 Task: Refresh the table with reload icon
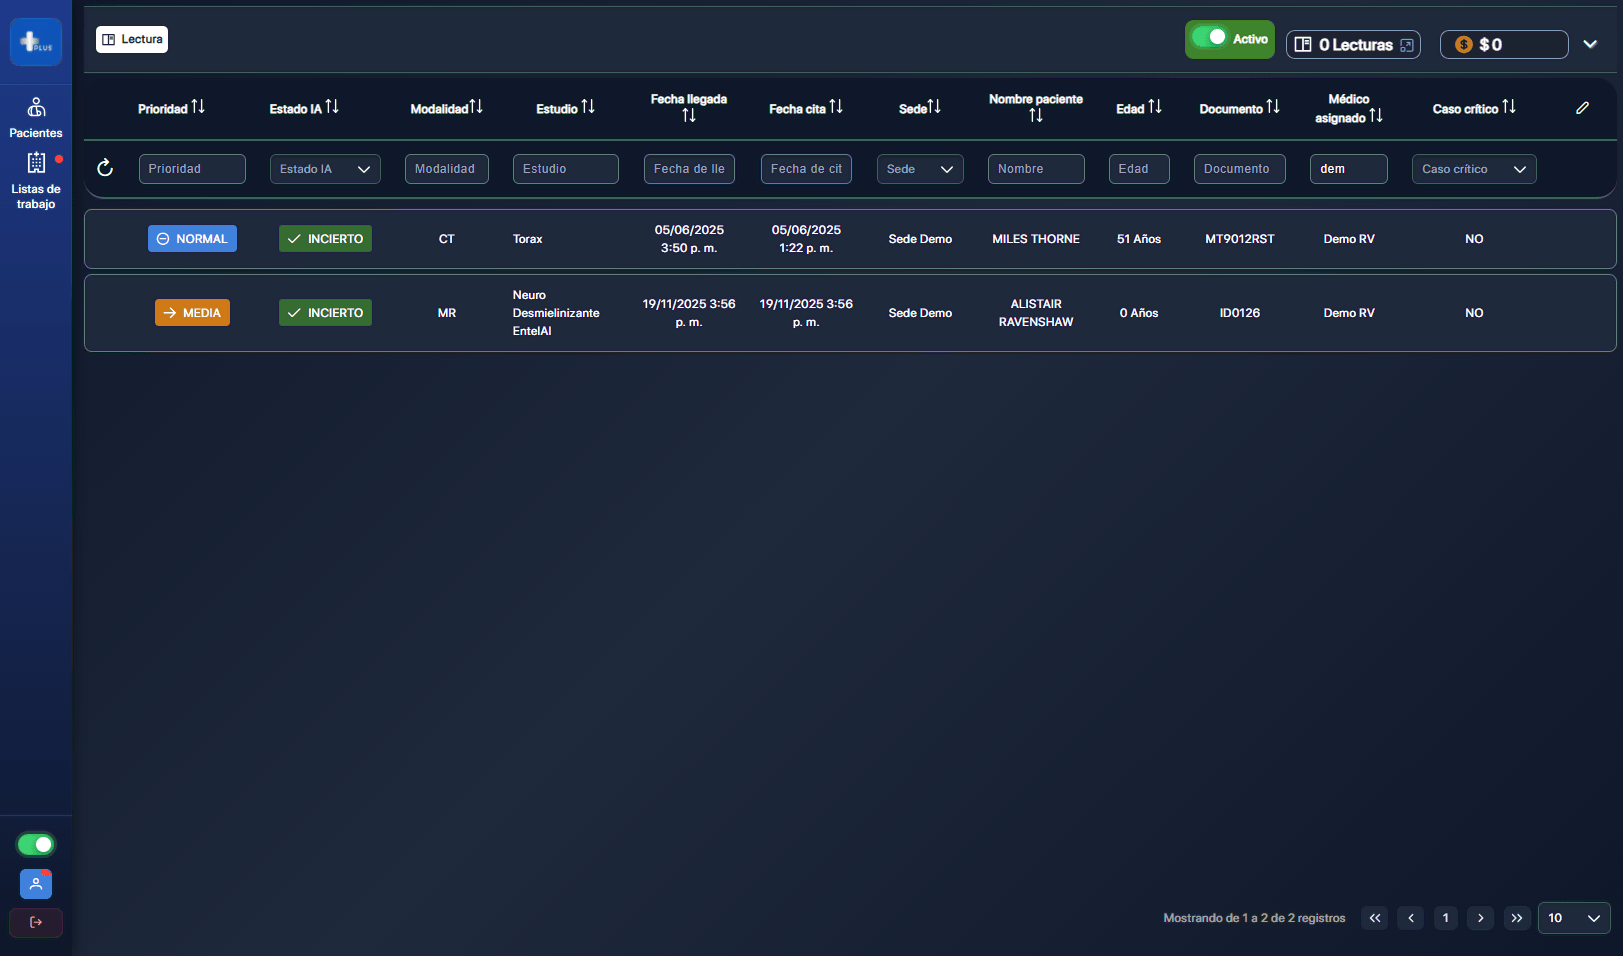coord(105,168)
